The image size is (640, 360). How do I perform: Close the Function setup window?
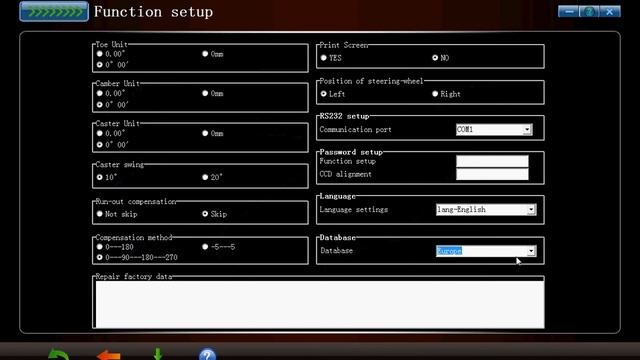[610, 11]
